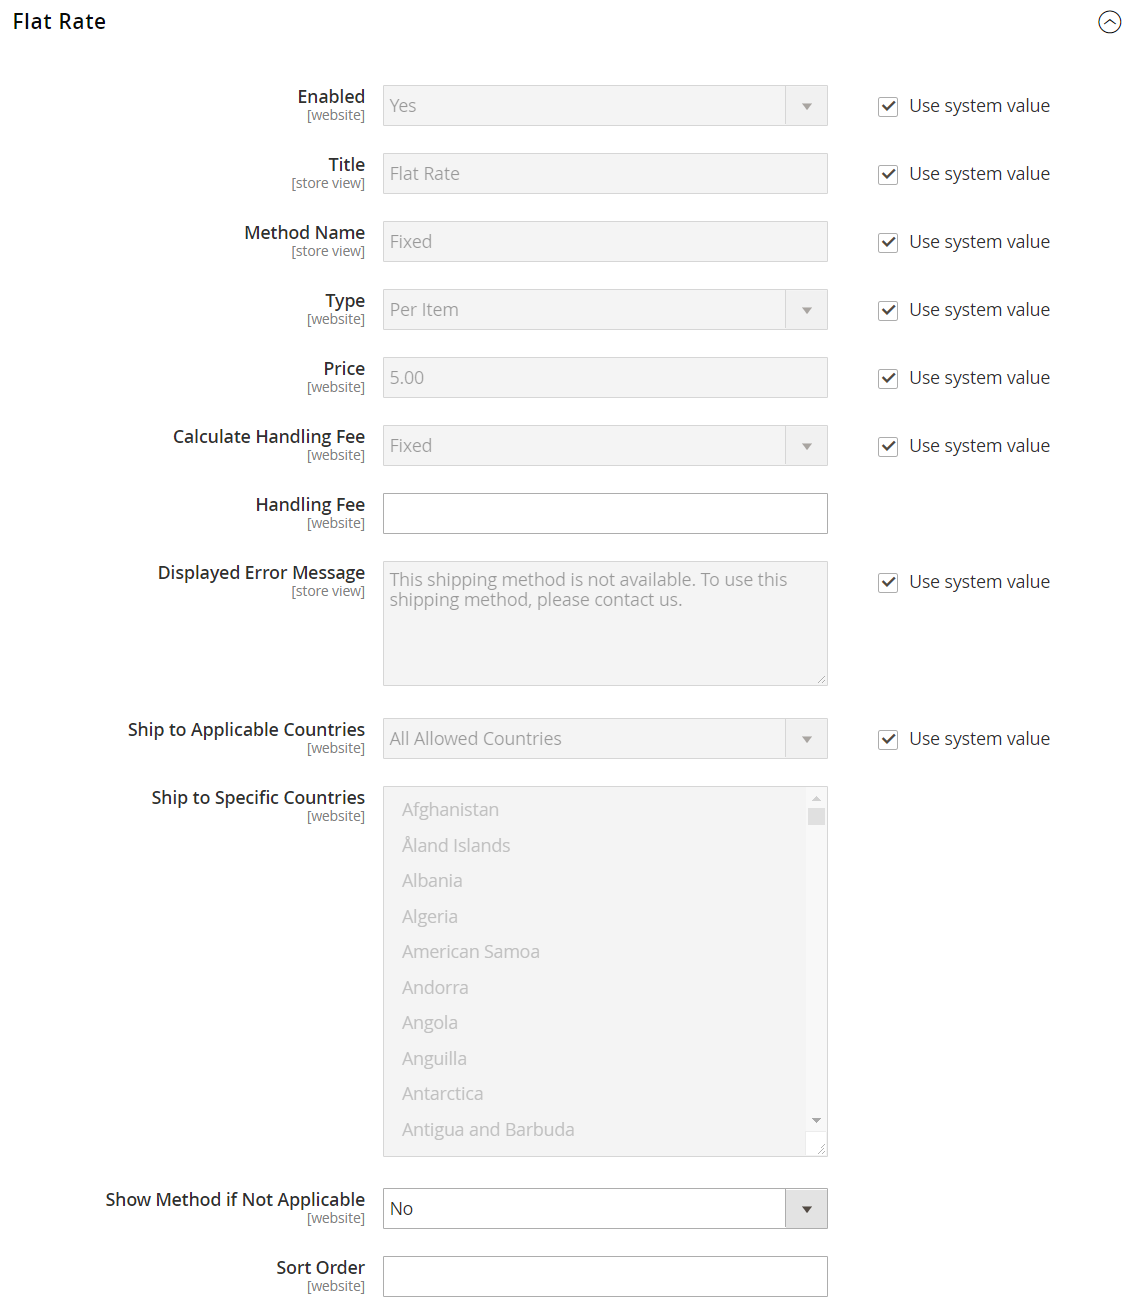Open the Calculate Handling Fee dropdown

coord(806,445)
